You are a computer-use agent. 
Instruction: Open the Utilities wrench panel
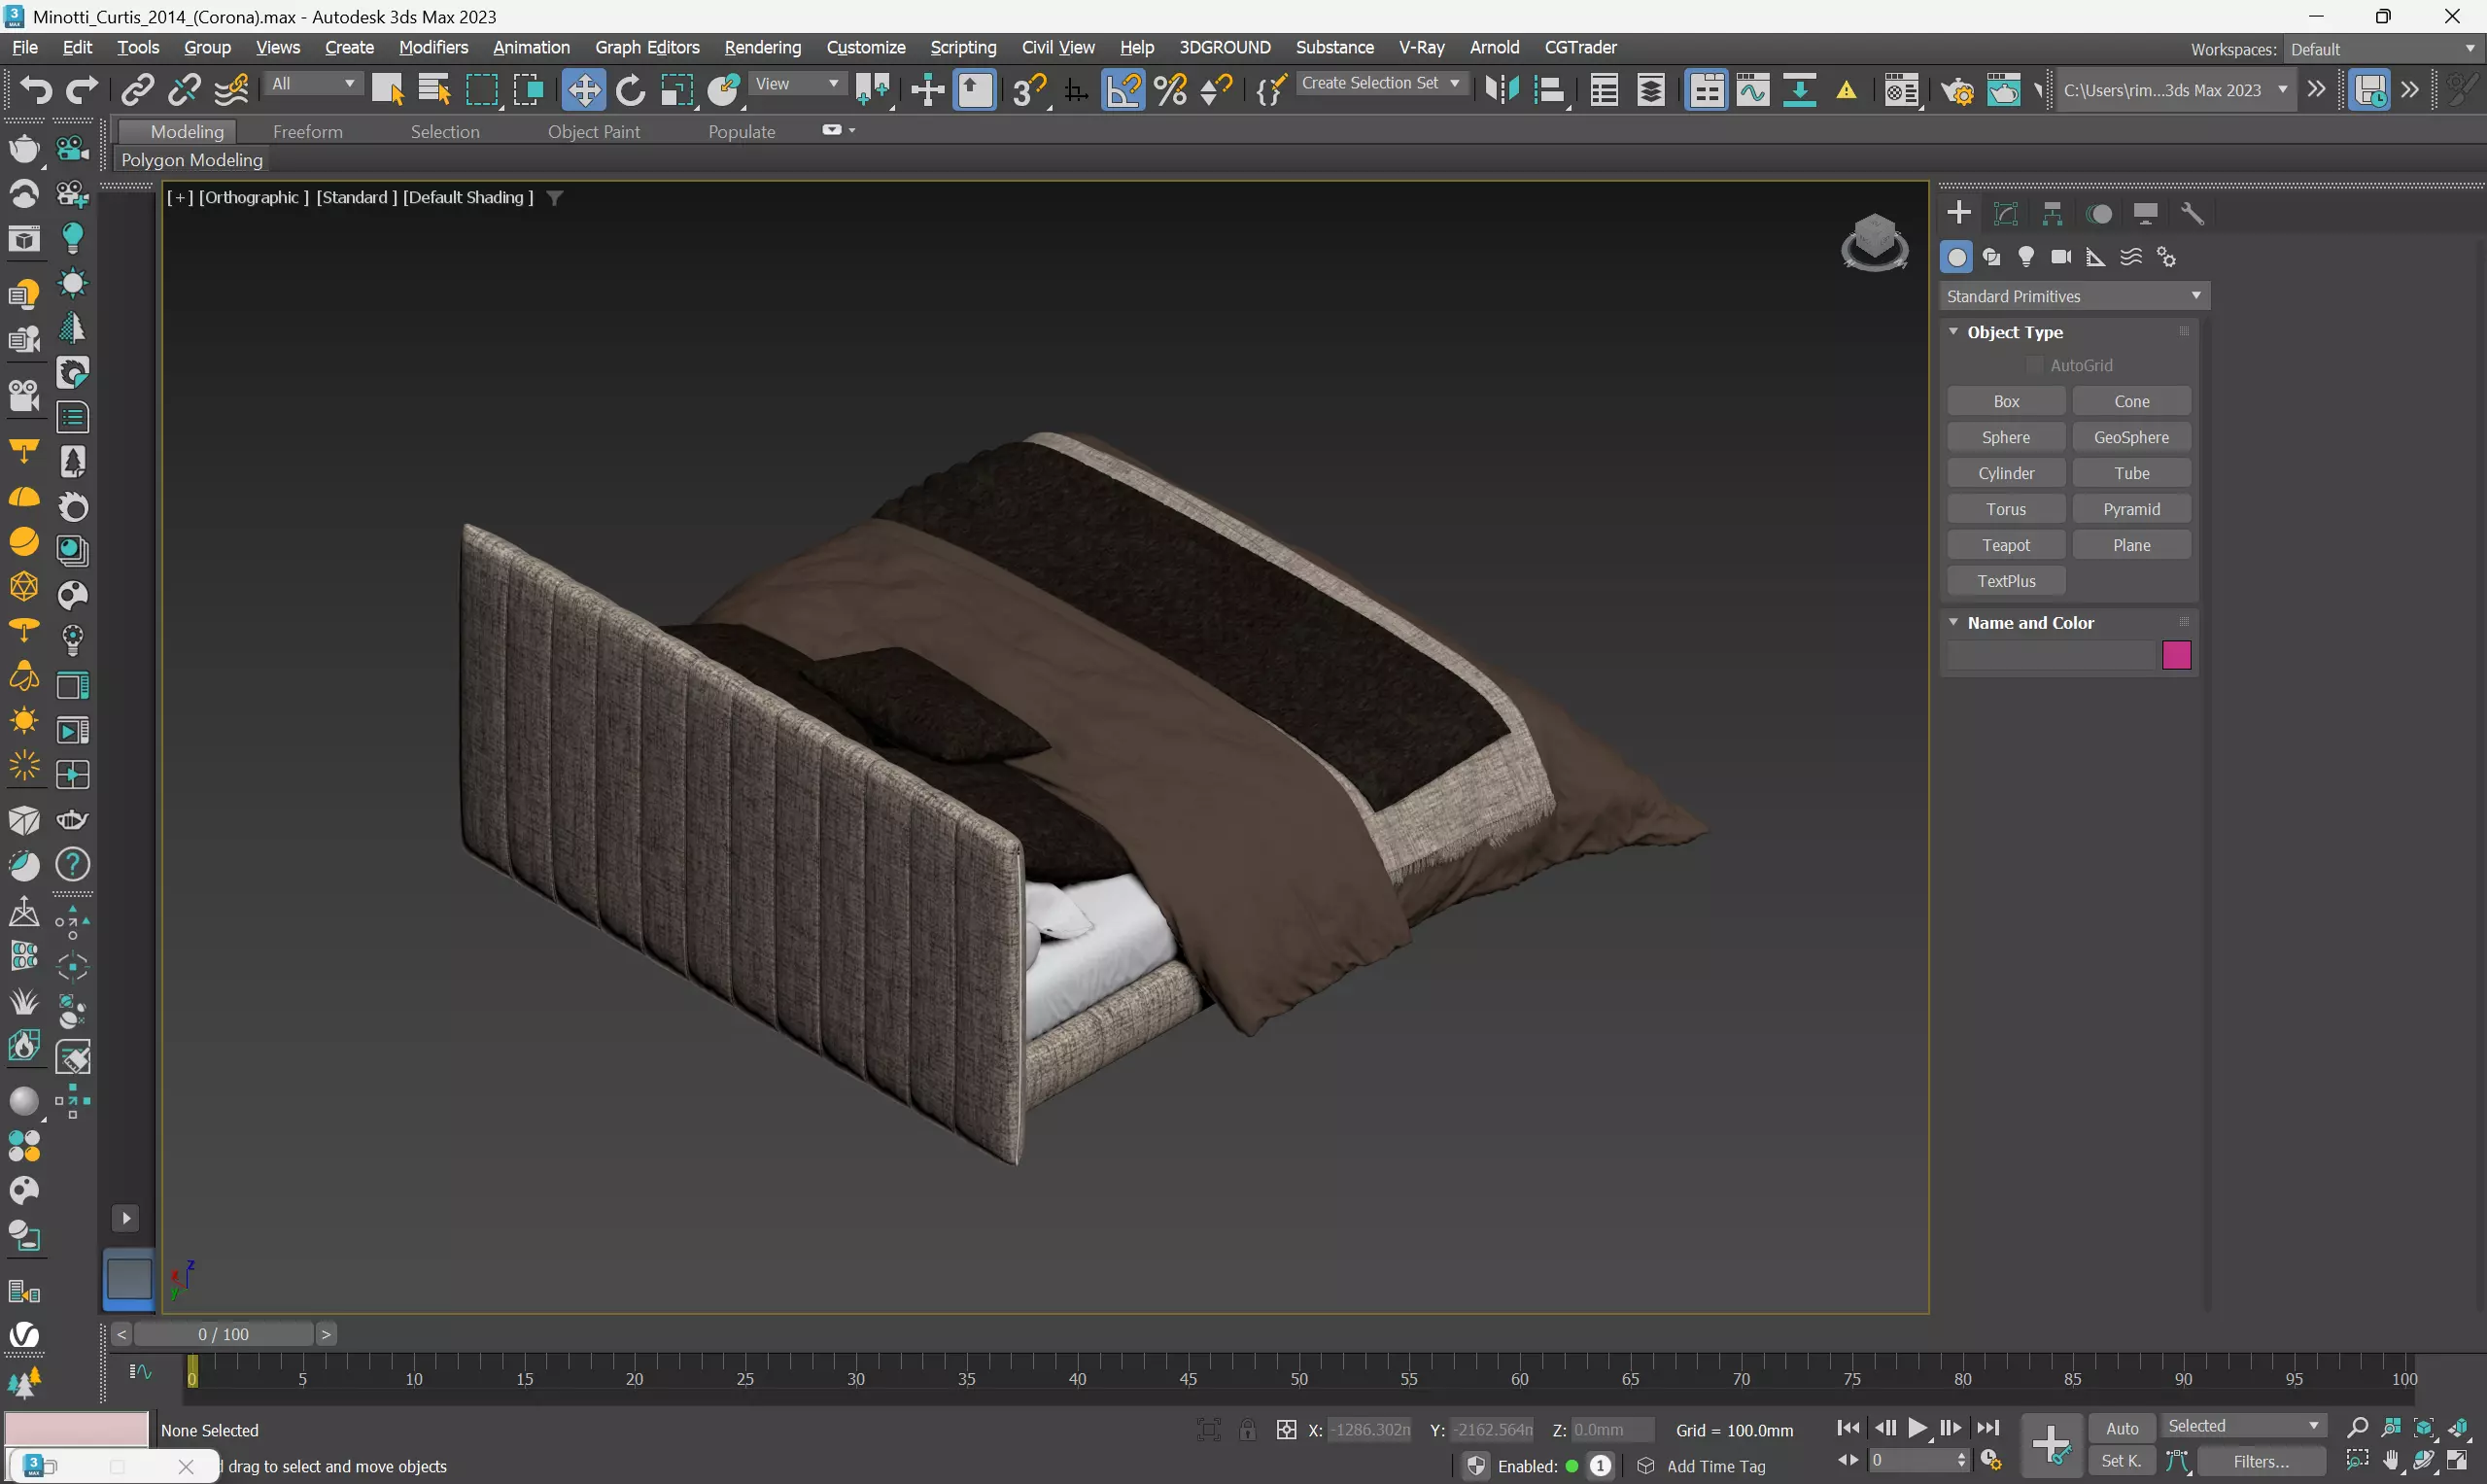(2193, 213)
